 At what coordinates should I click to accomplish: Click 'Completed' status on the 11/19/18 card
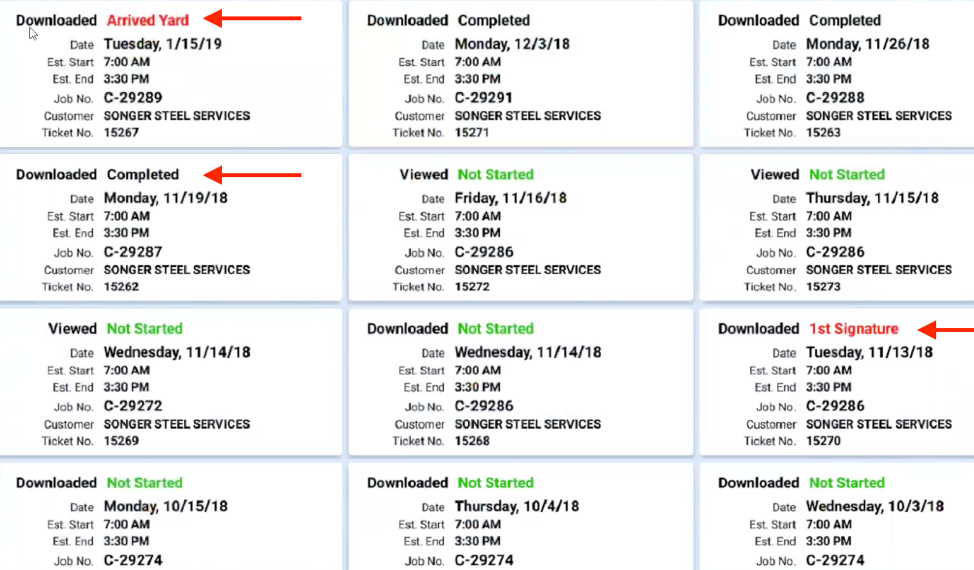click(143, 174)
